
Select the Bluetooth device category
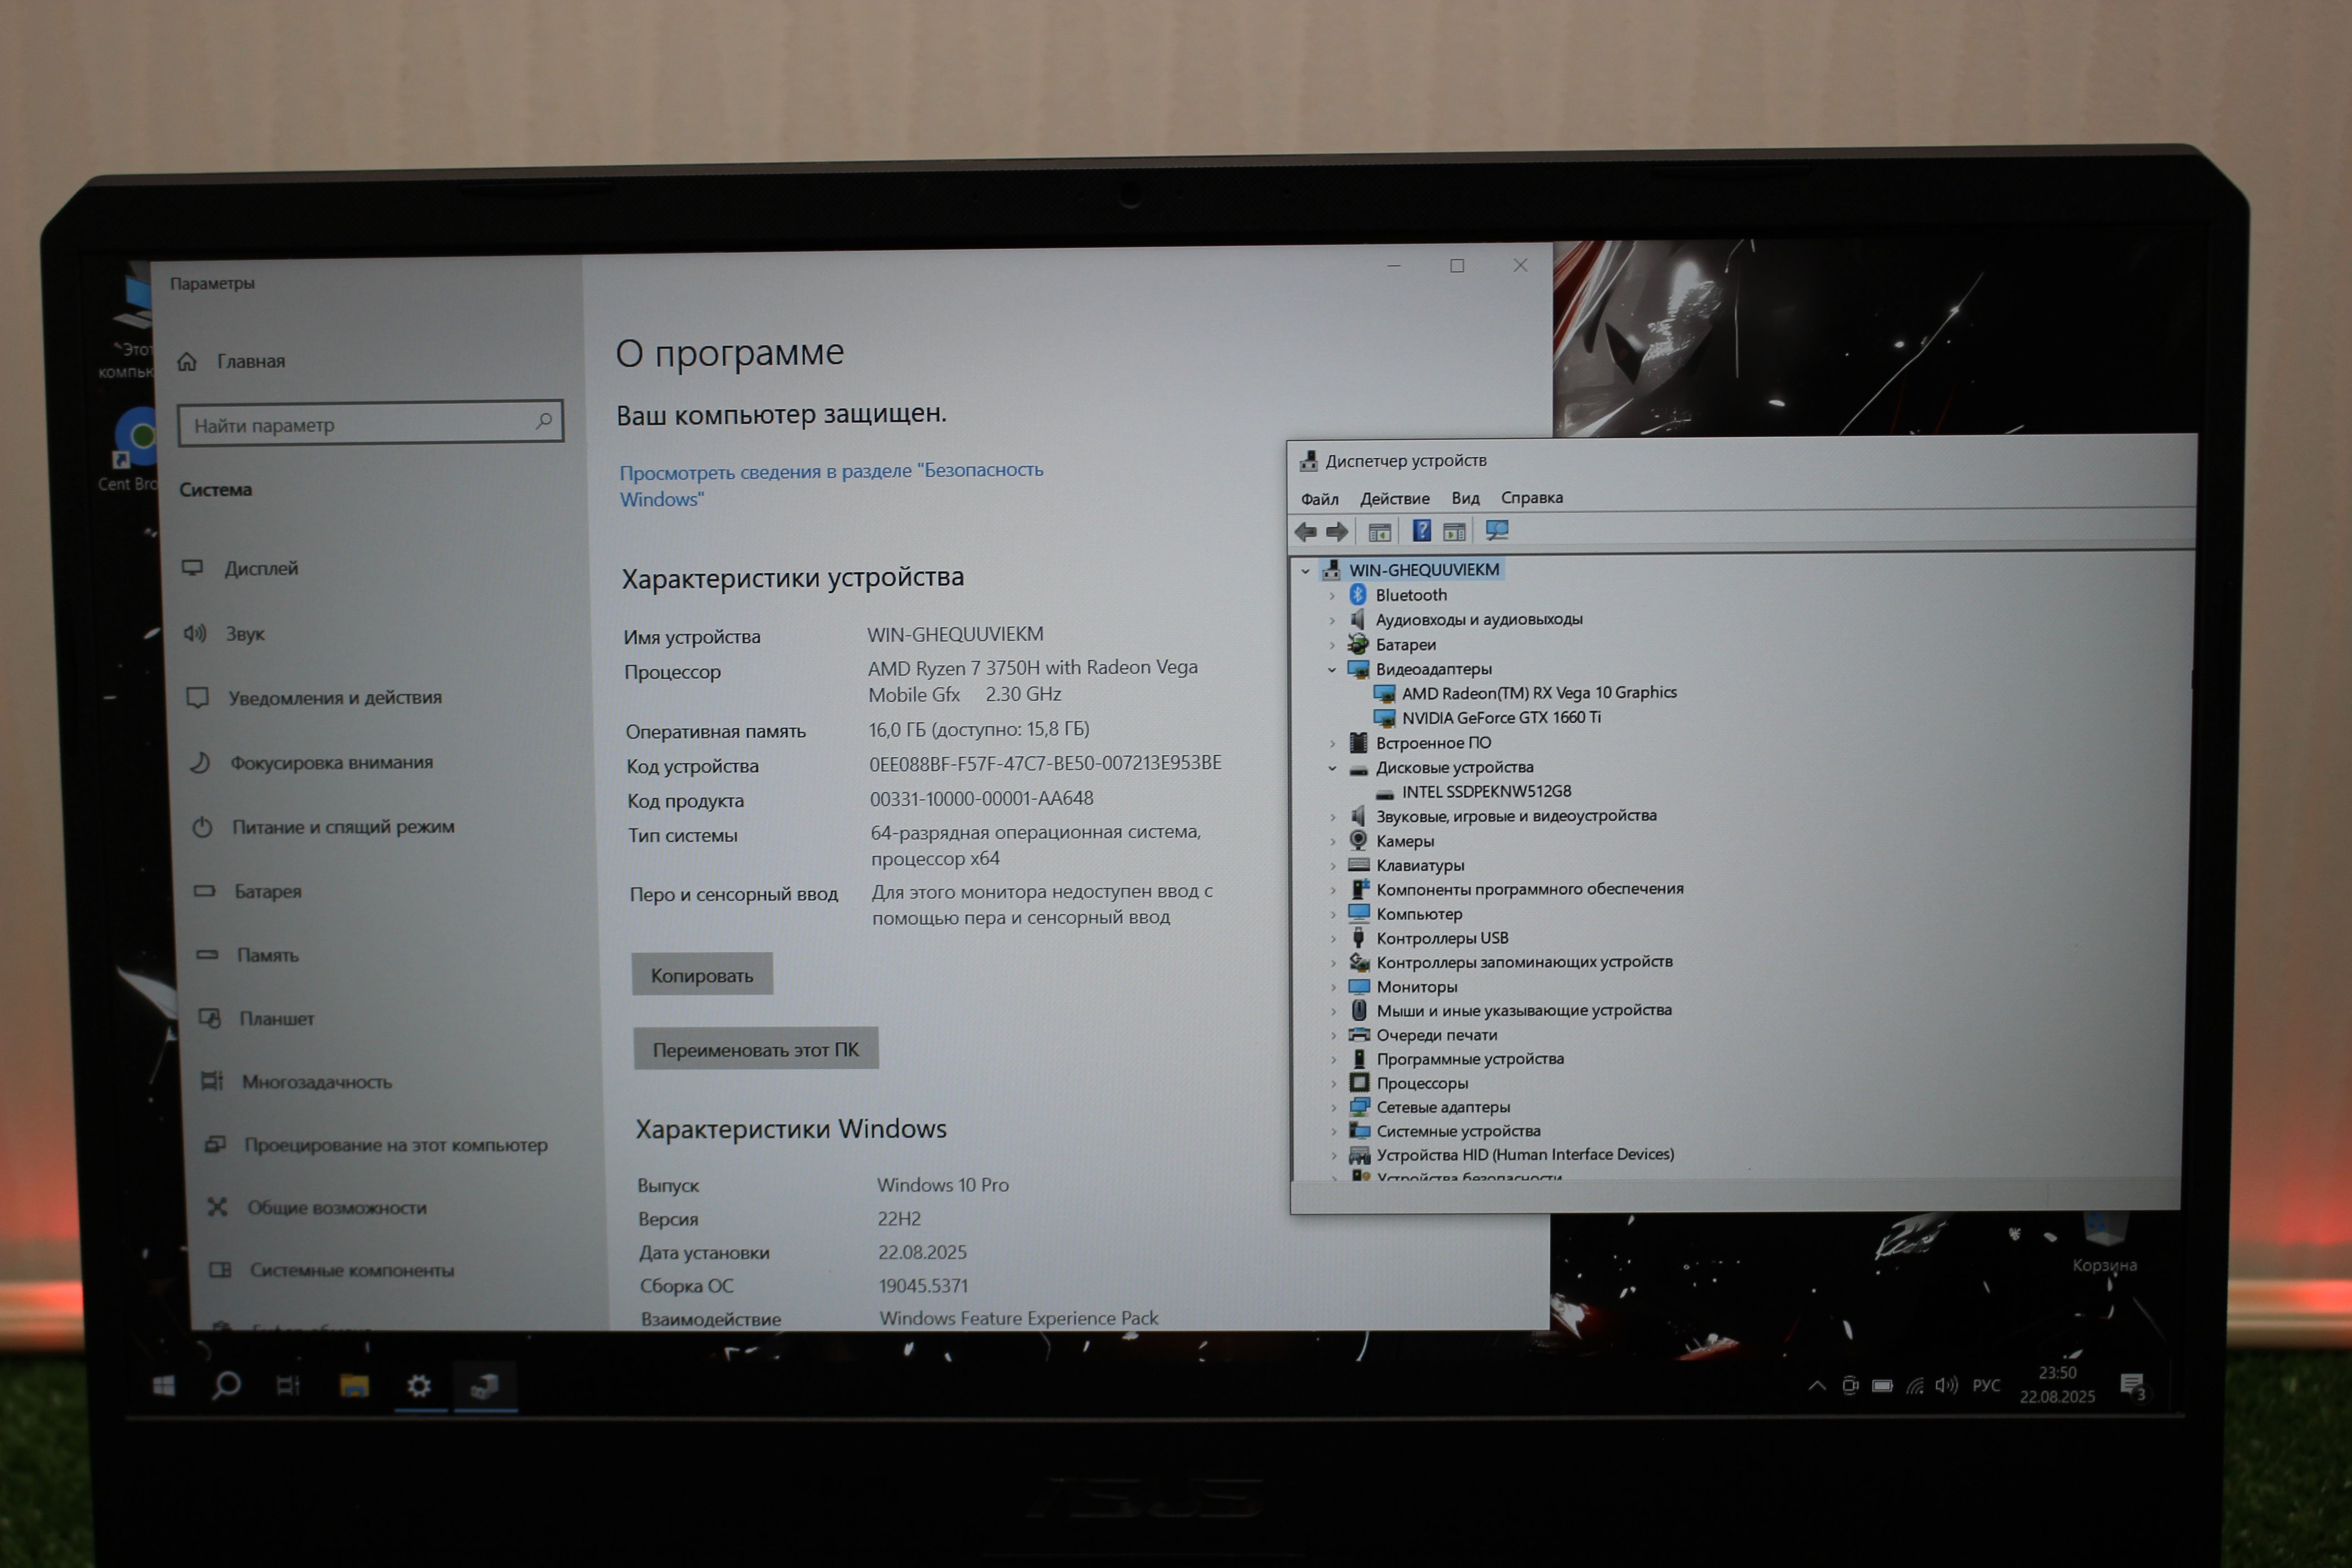click(1411, 595)
